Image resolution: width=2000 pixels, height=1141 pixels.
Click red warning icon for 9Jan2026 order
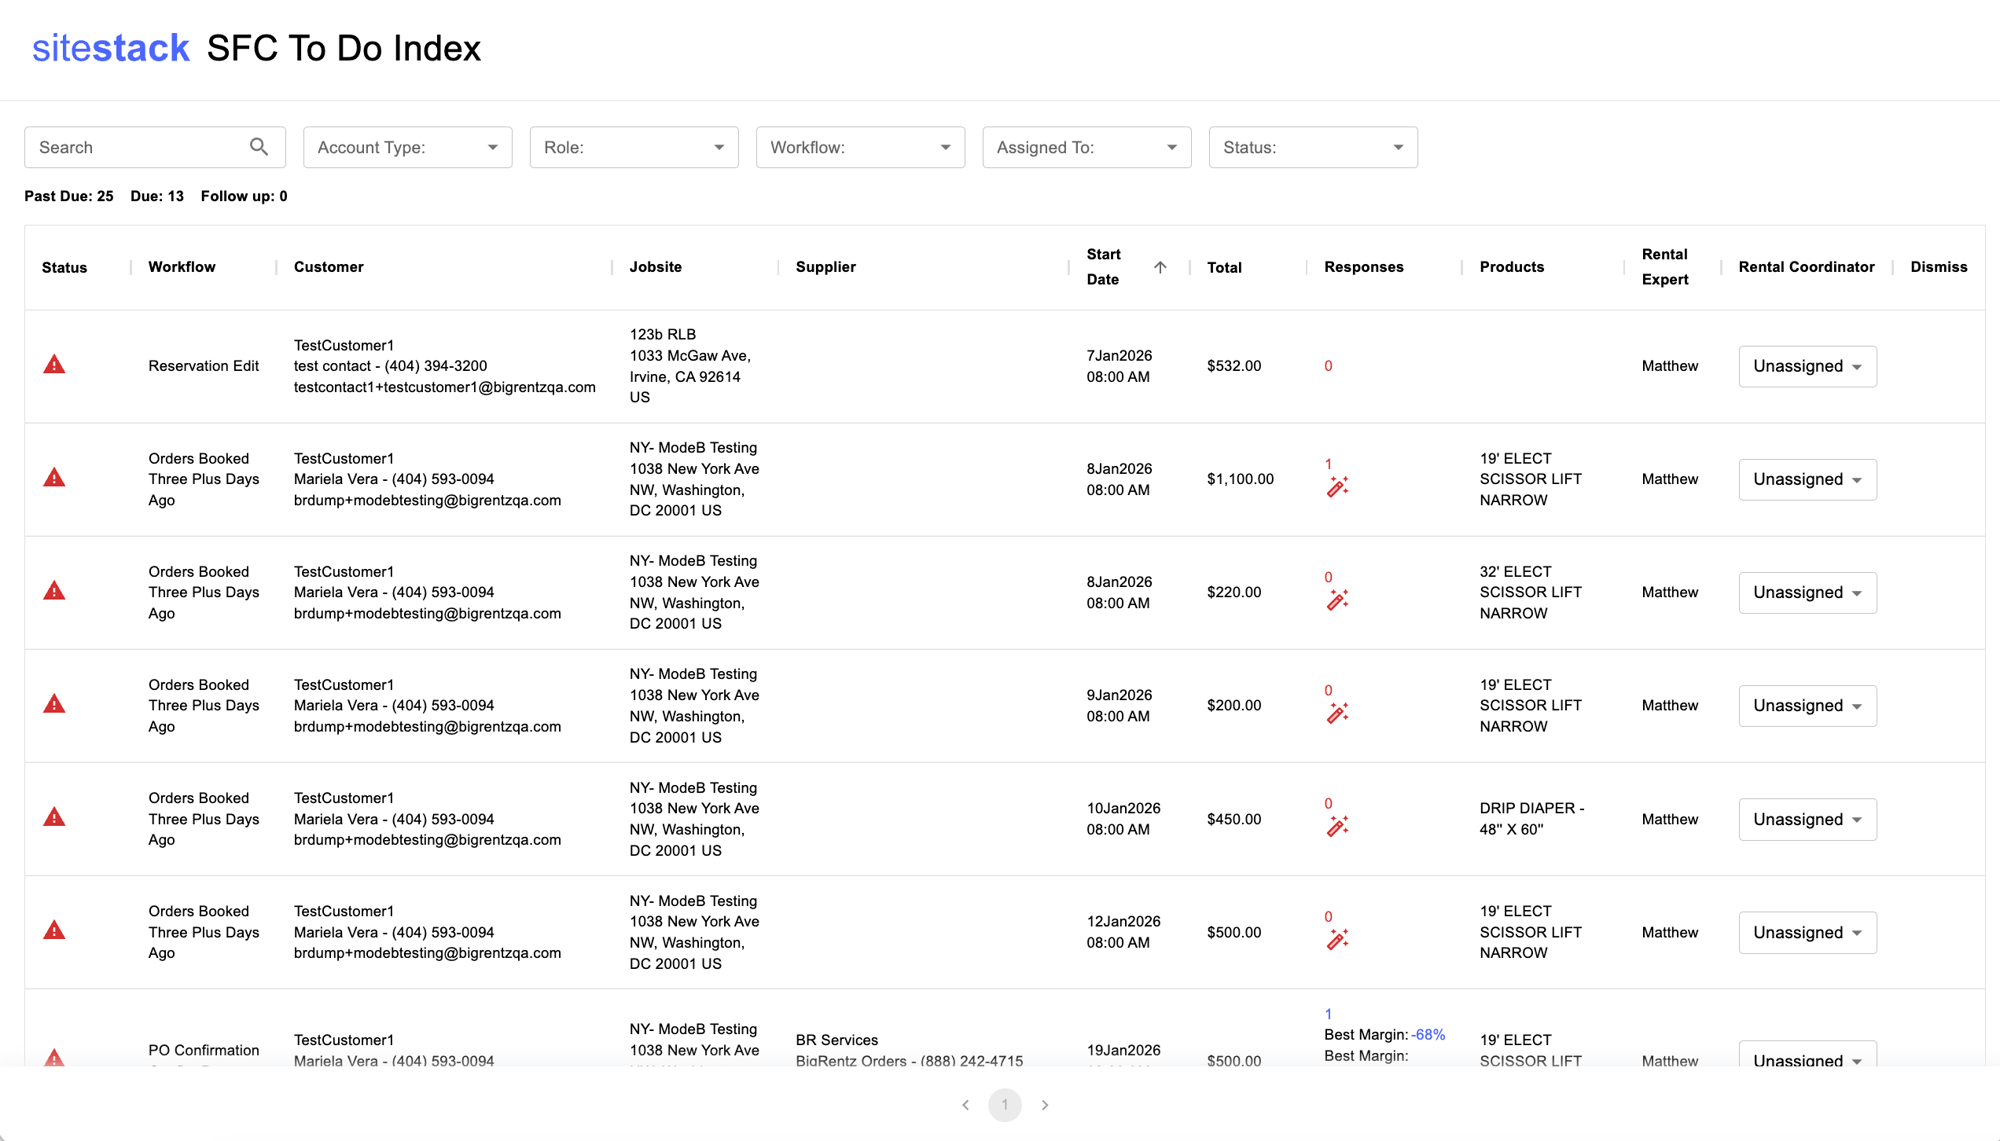point(54,704)
